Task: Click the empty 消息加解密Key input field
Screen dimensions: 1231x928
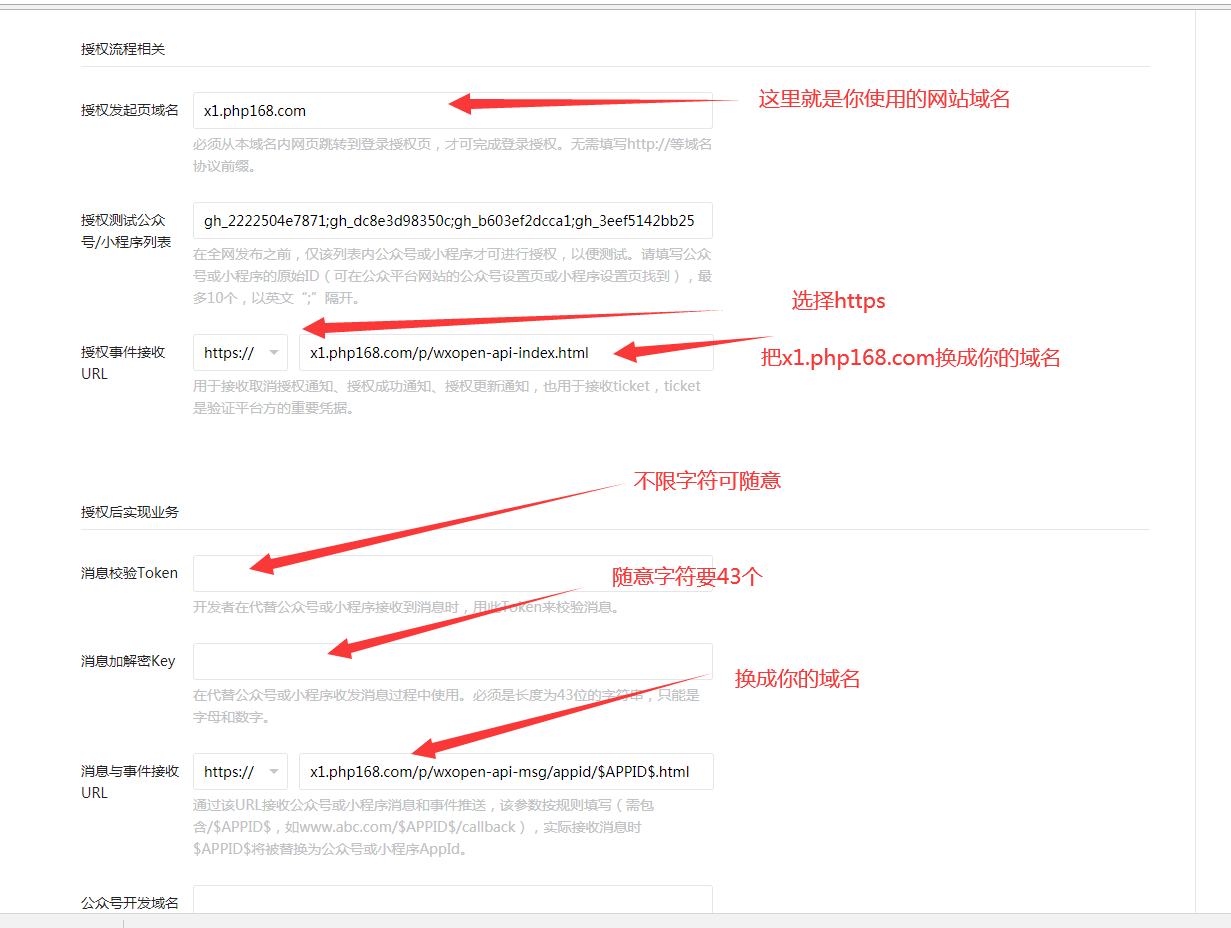Action: click(452, 662)
